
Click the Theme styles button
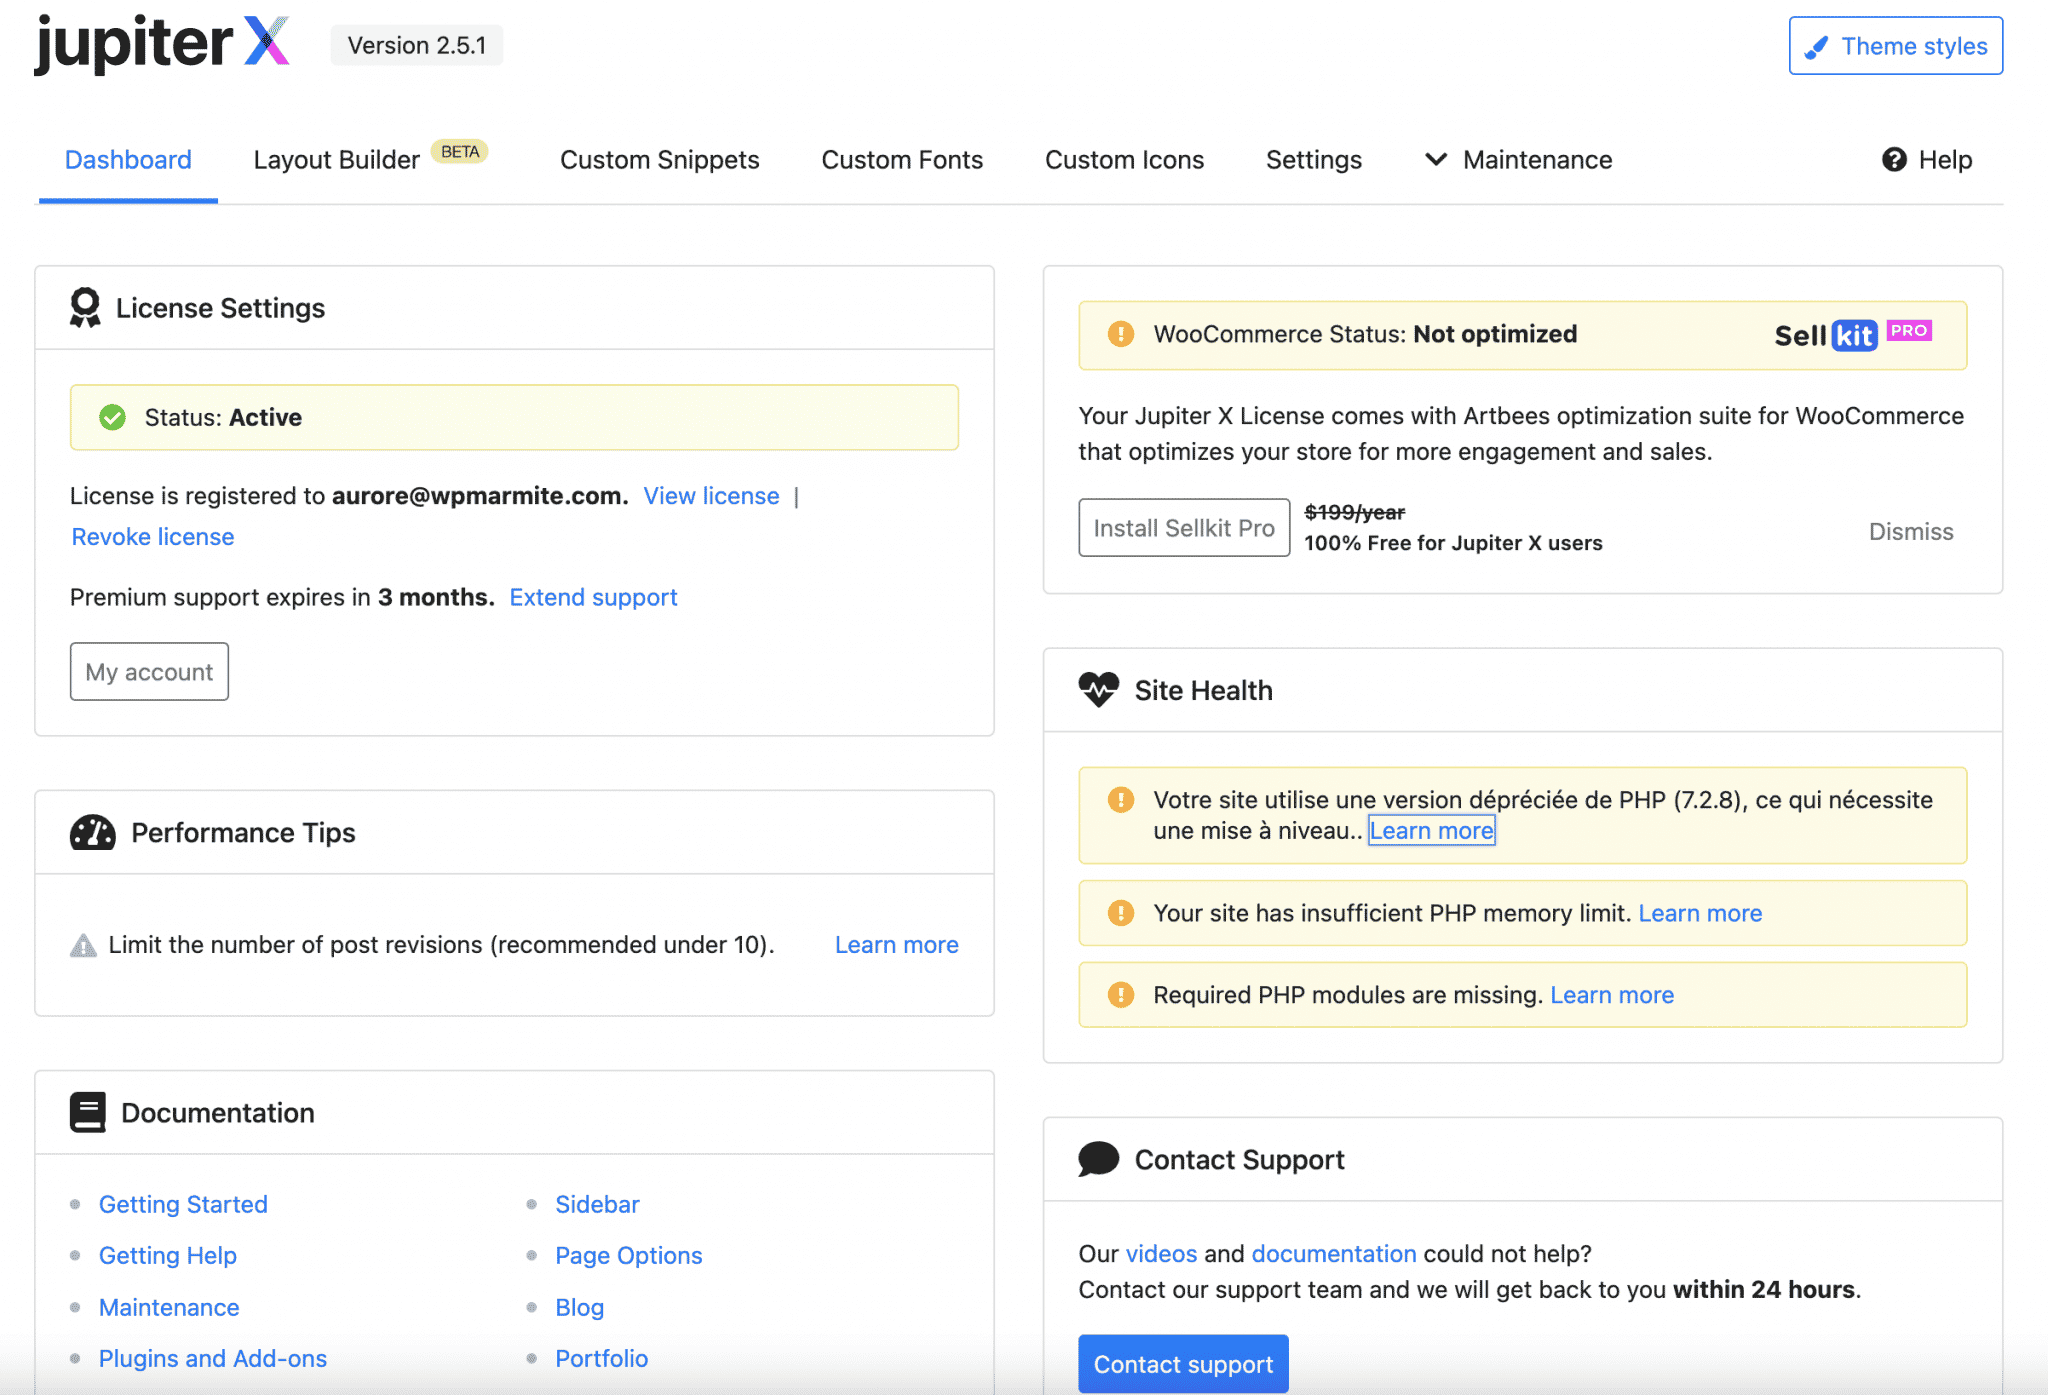pos(1895,46)
